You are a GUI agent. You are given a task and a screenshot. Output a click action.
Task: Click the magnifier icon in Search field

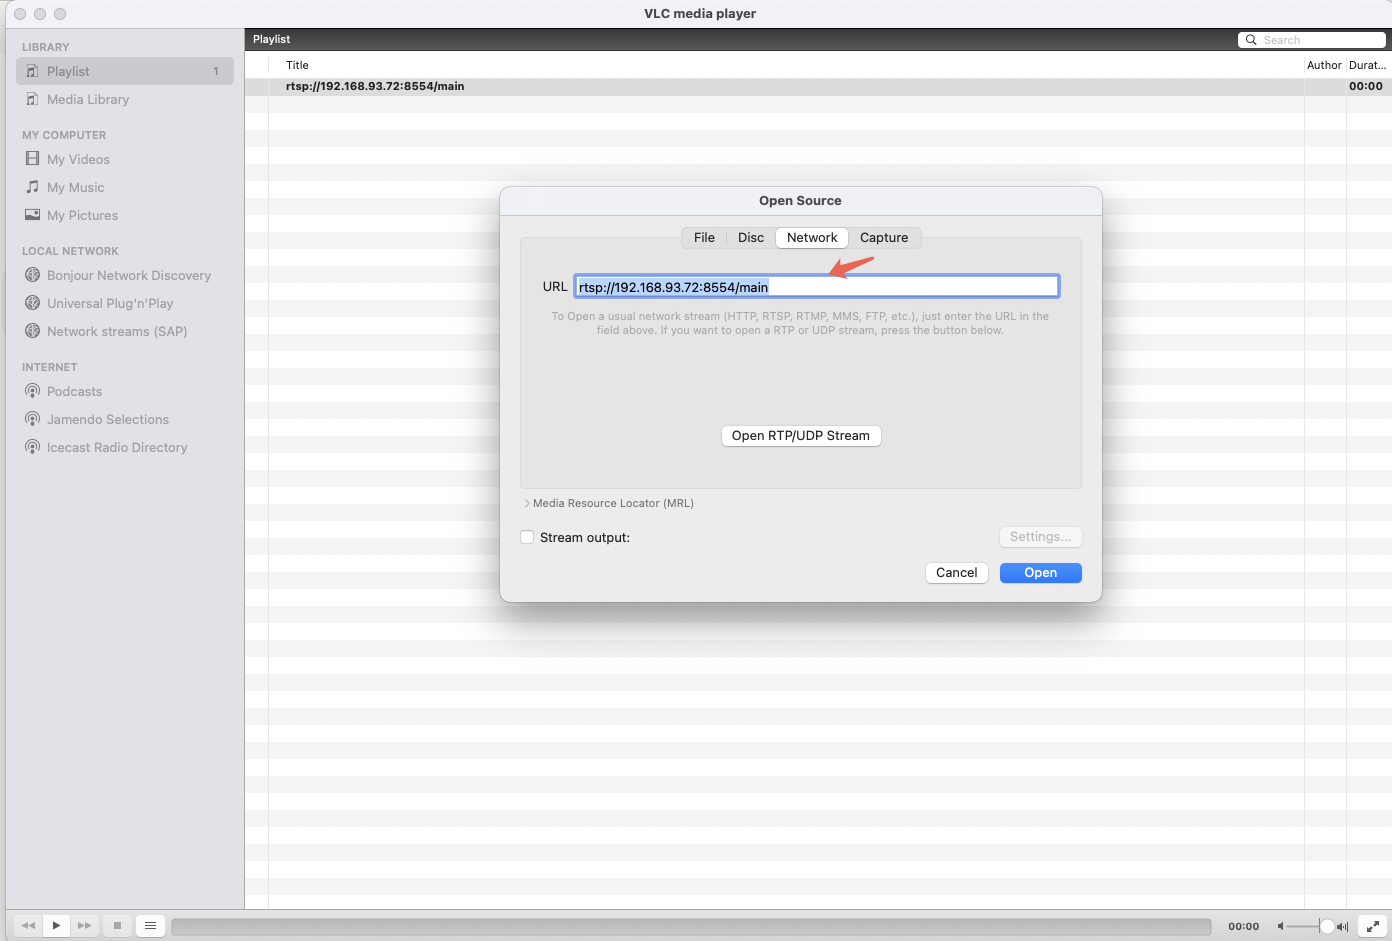click(x=1251, y=40)
